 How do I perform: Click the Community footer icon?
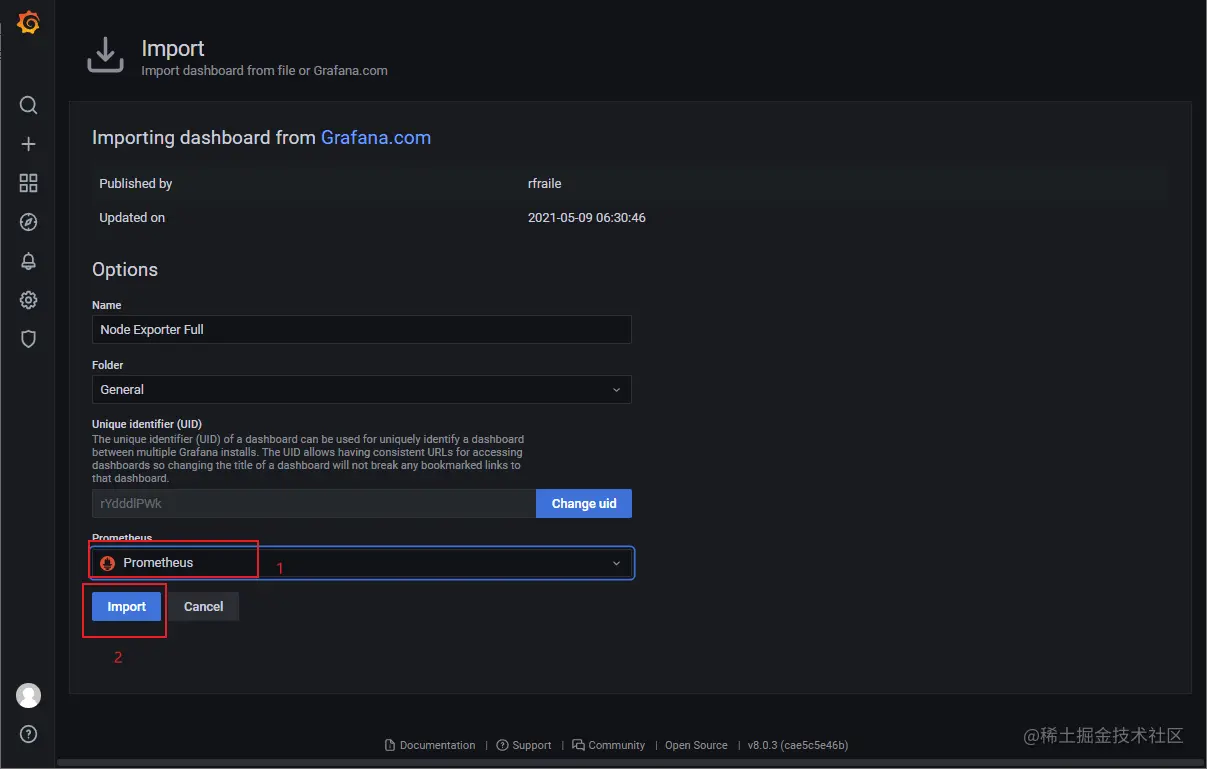[x=578, y=745]
